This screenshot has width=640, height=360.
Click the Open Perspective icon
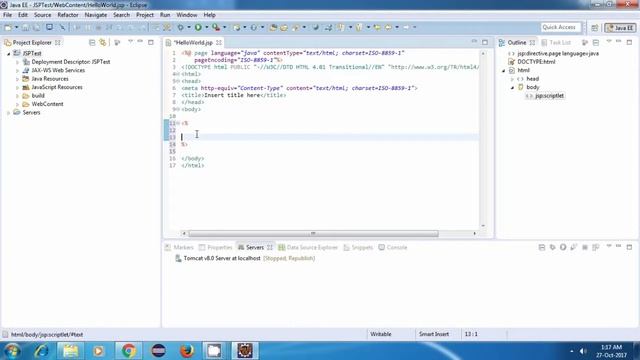(594, 27)
